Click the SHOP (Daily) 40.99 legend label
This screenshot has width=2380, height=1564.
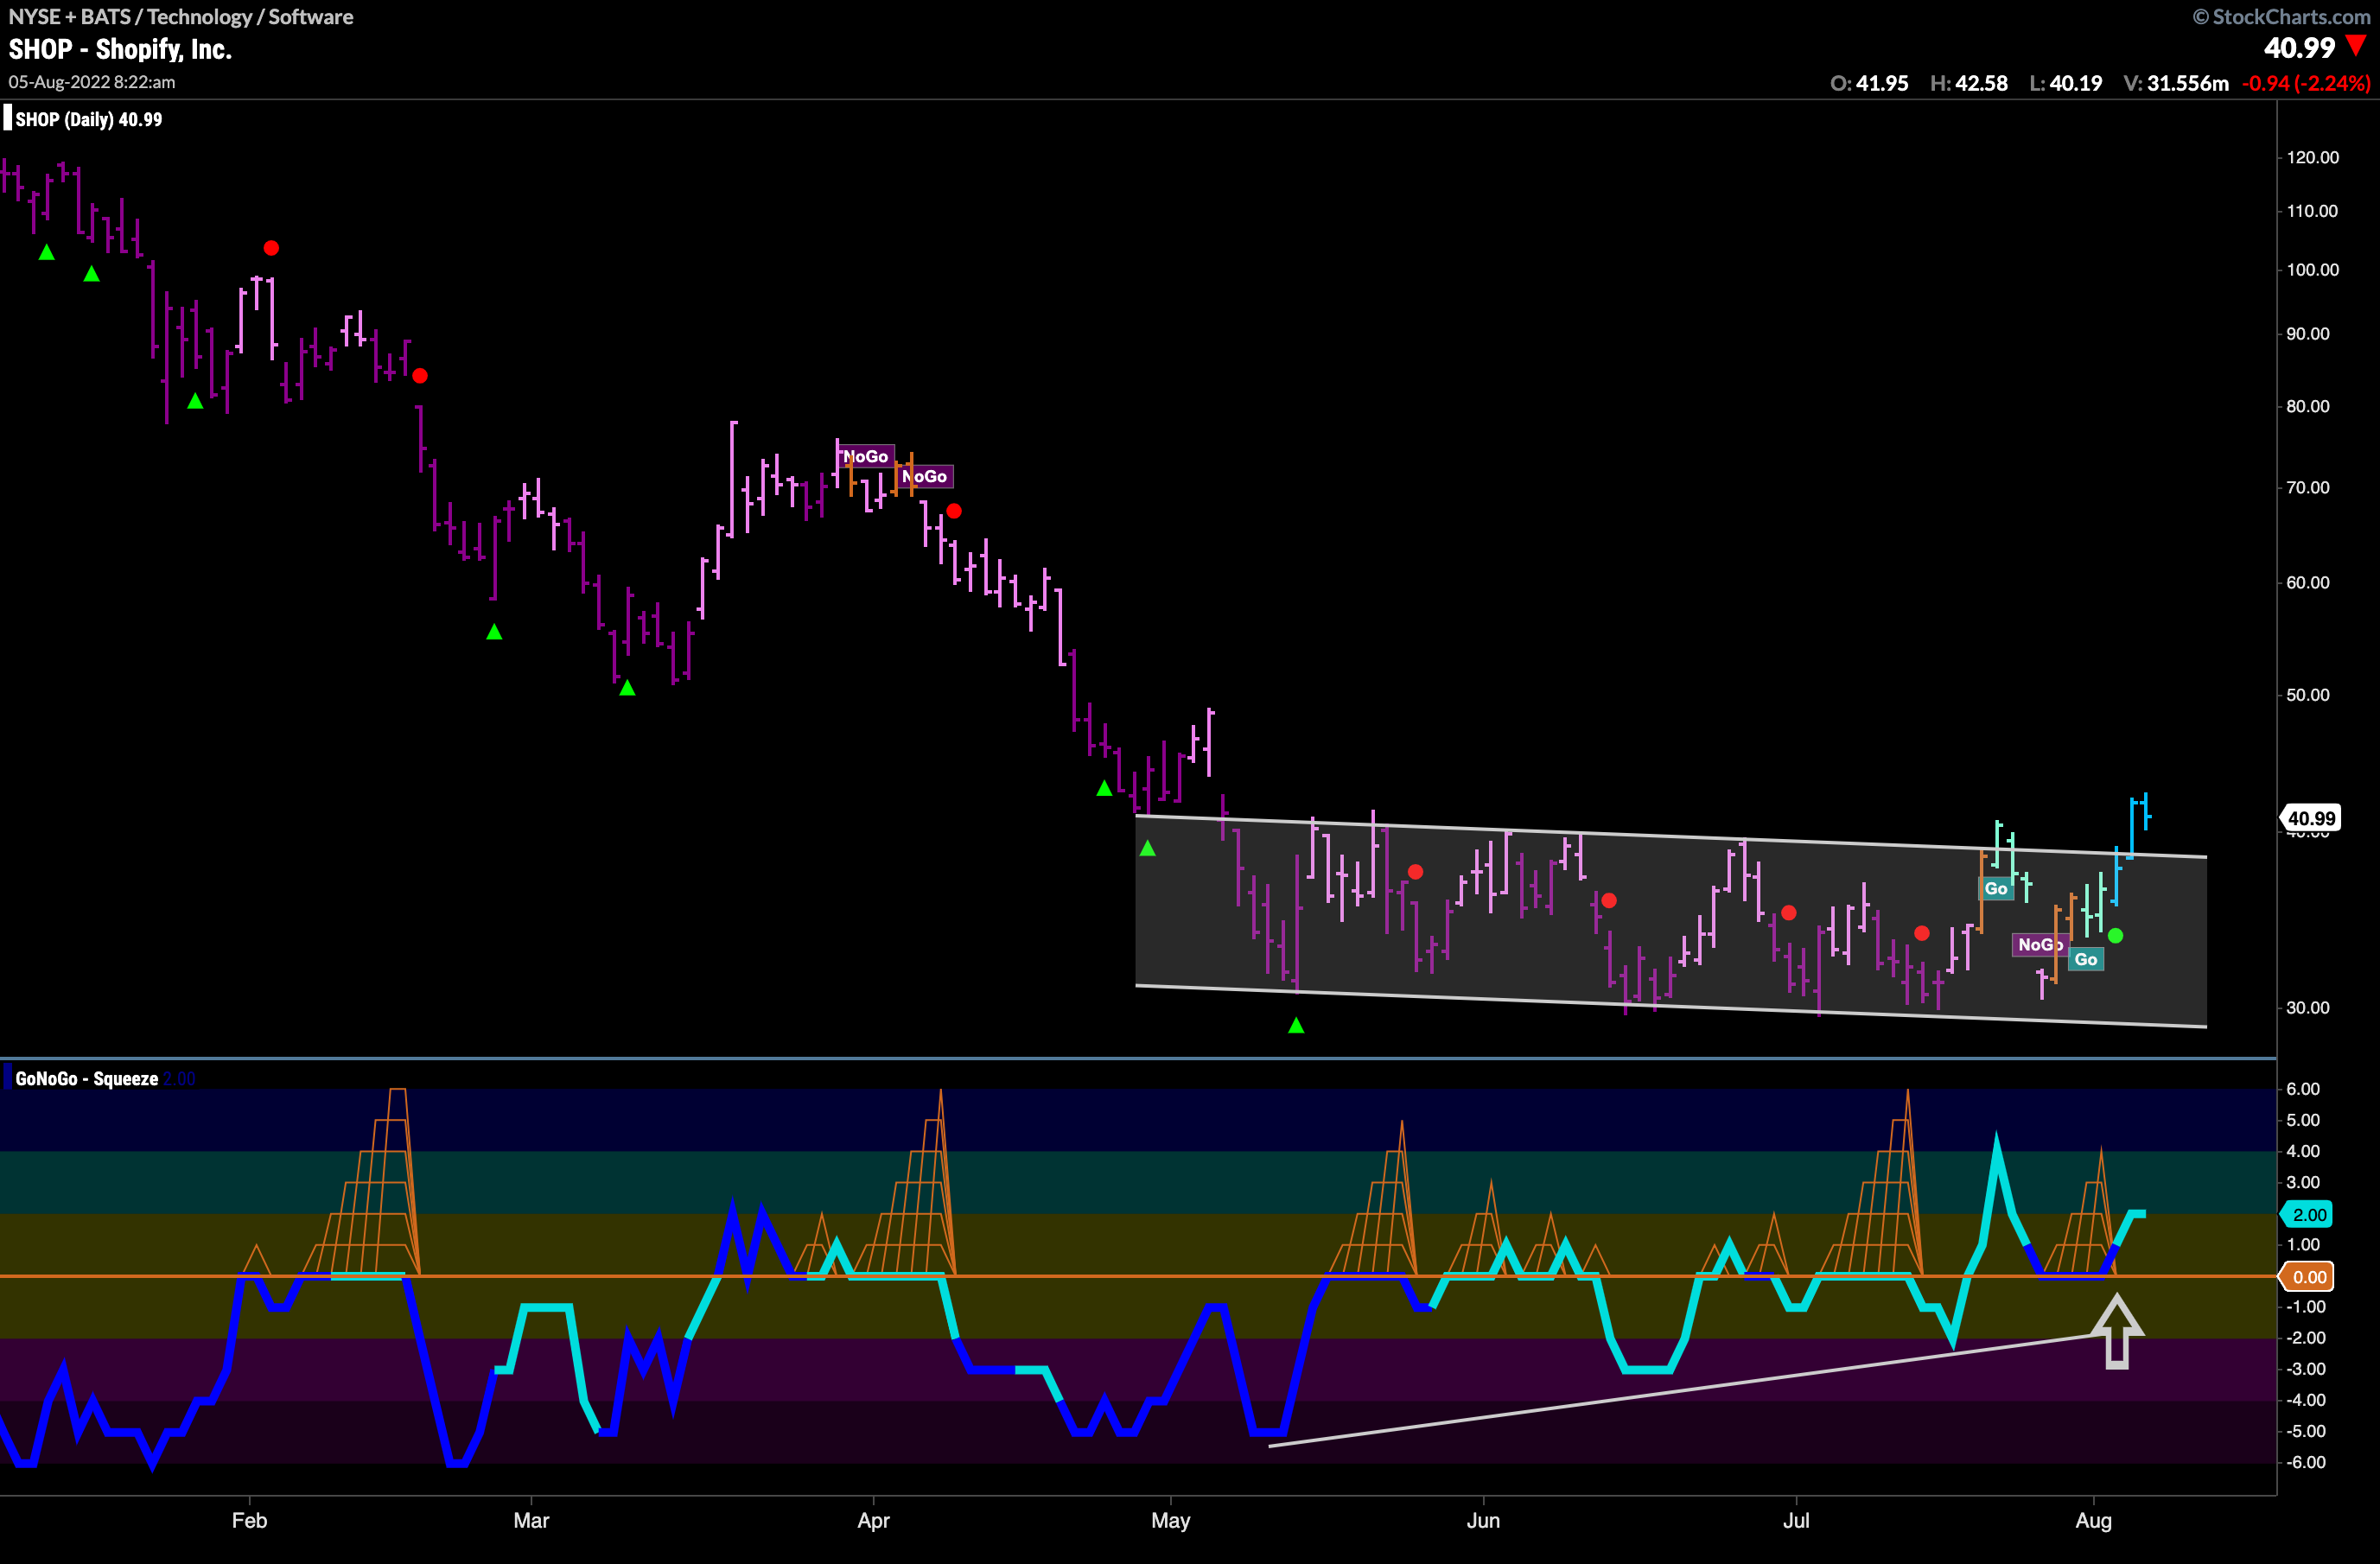click(x=88, y=119)
